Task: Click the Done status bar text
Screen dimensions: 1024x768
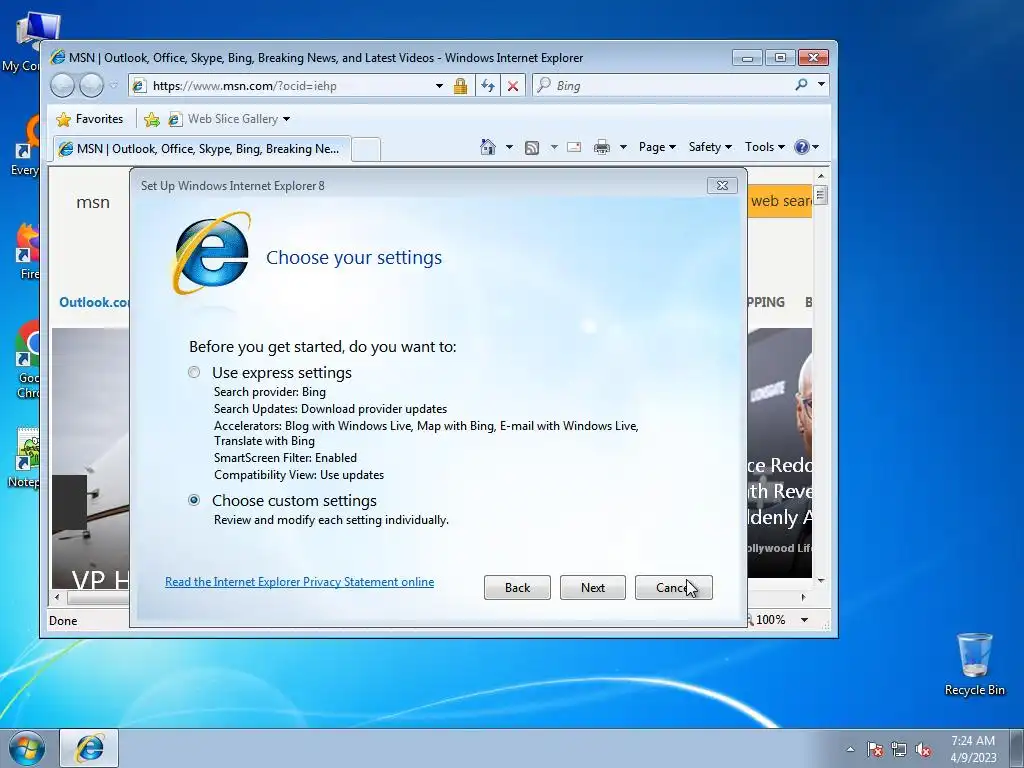Action: coord(63,620)
